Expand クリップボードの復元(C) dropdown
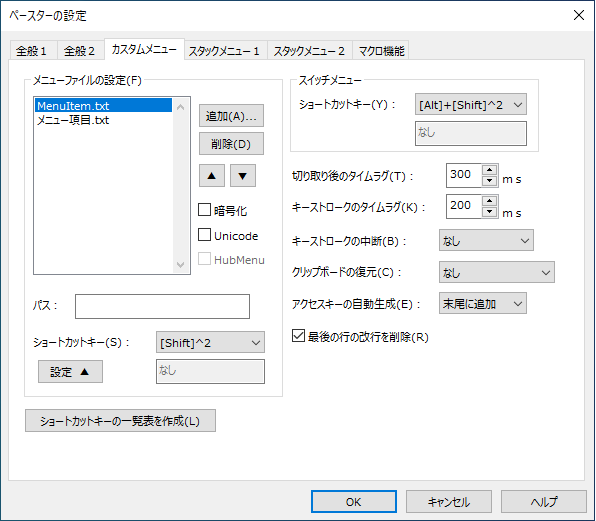596x521 pixels. pos(496,272)
